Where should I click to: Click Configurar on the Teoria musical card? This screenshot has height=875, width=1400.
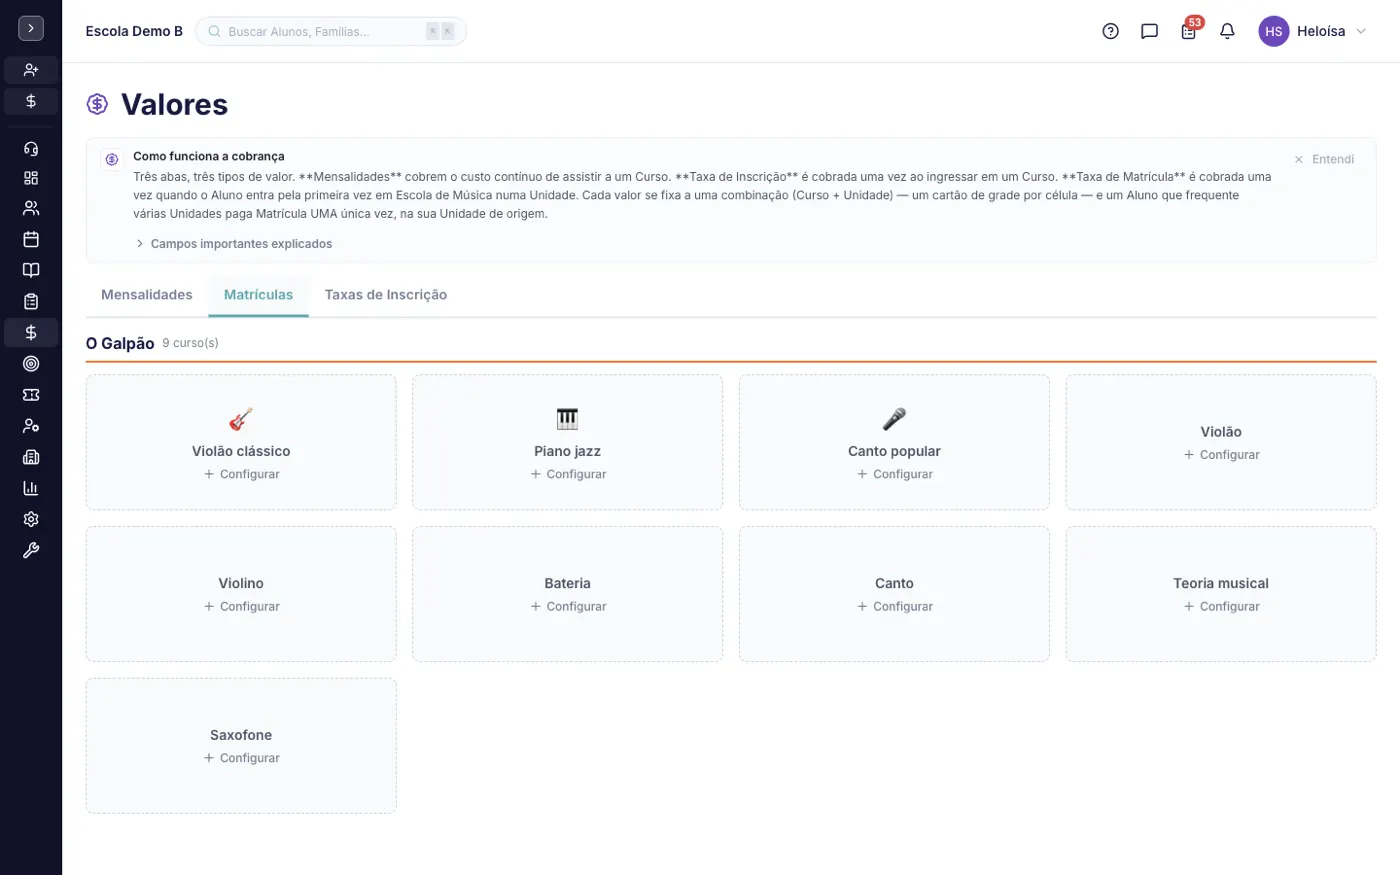click(1221, 607)
